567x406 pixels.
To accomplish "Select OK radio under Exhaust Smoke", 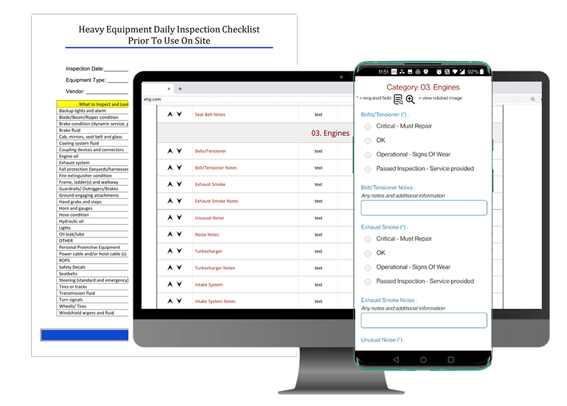I will pos(368,253).
